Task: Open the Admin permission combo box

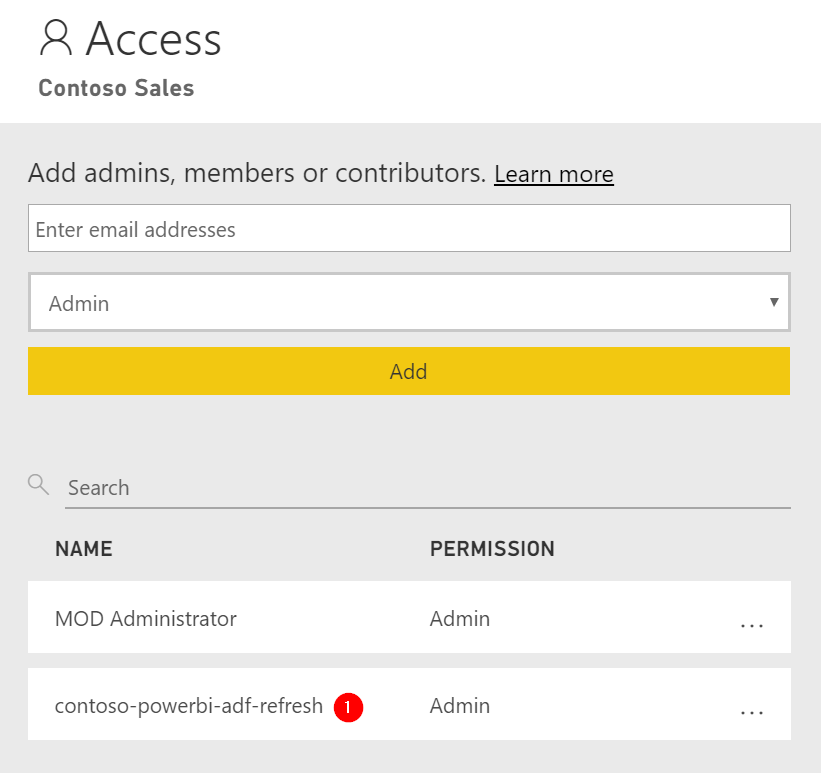Action: coord(409,302)
